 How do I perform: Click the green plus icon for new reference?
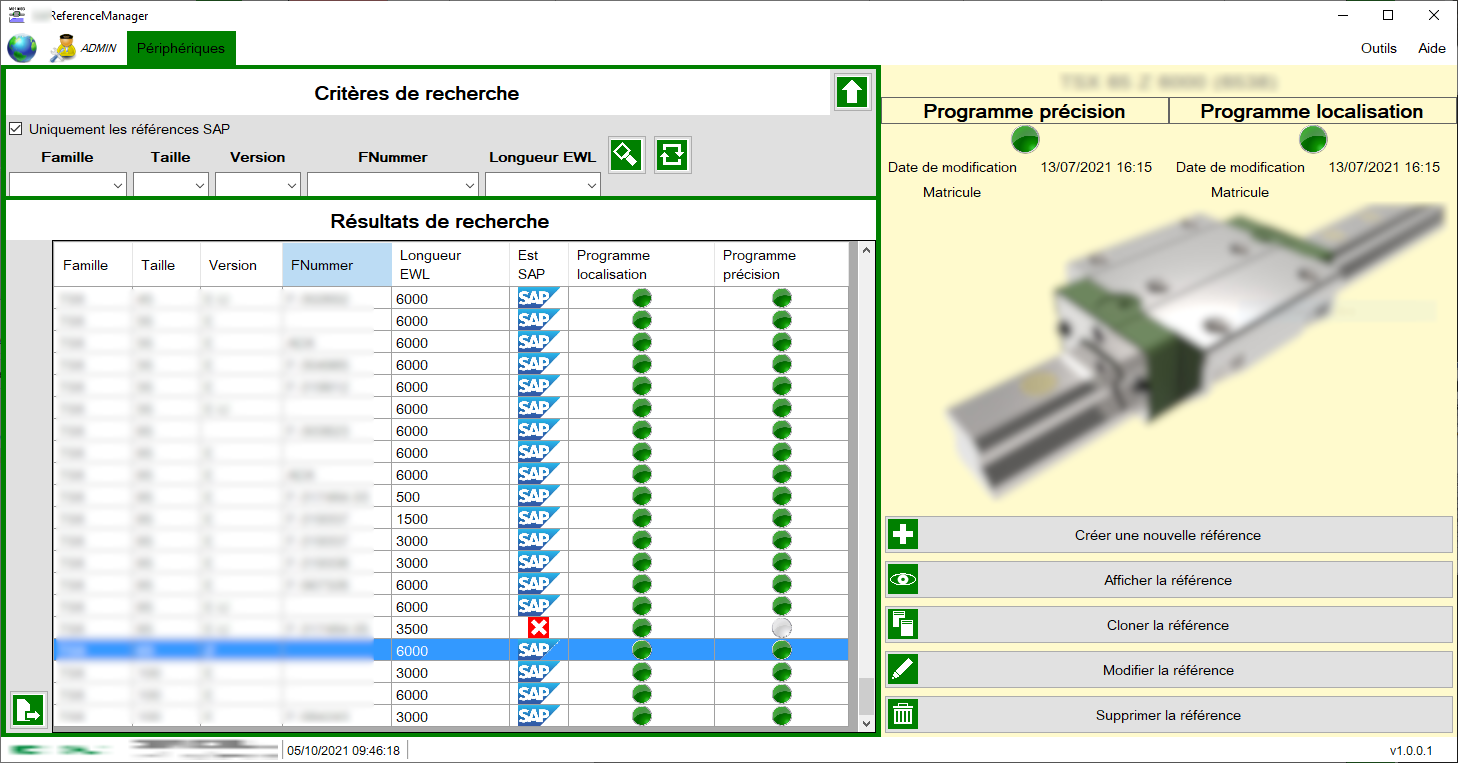pos(903,534)
